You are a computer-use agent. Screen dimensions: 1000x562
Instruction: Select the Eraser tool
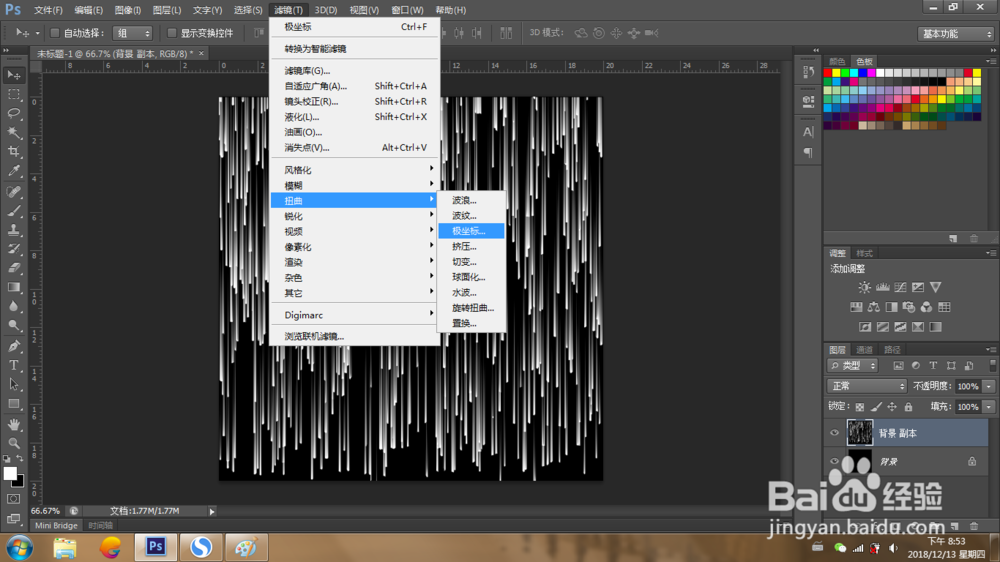click(x=13, y=268)
